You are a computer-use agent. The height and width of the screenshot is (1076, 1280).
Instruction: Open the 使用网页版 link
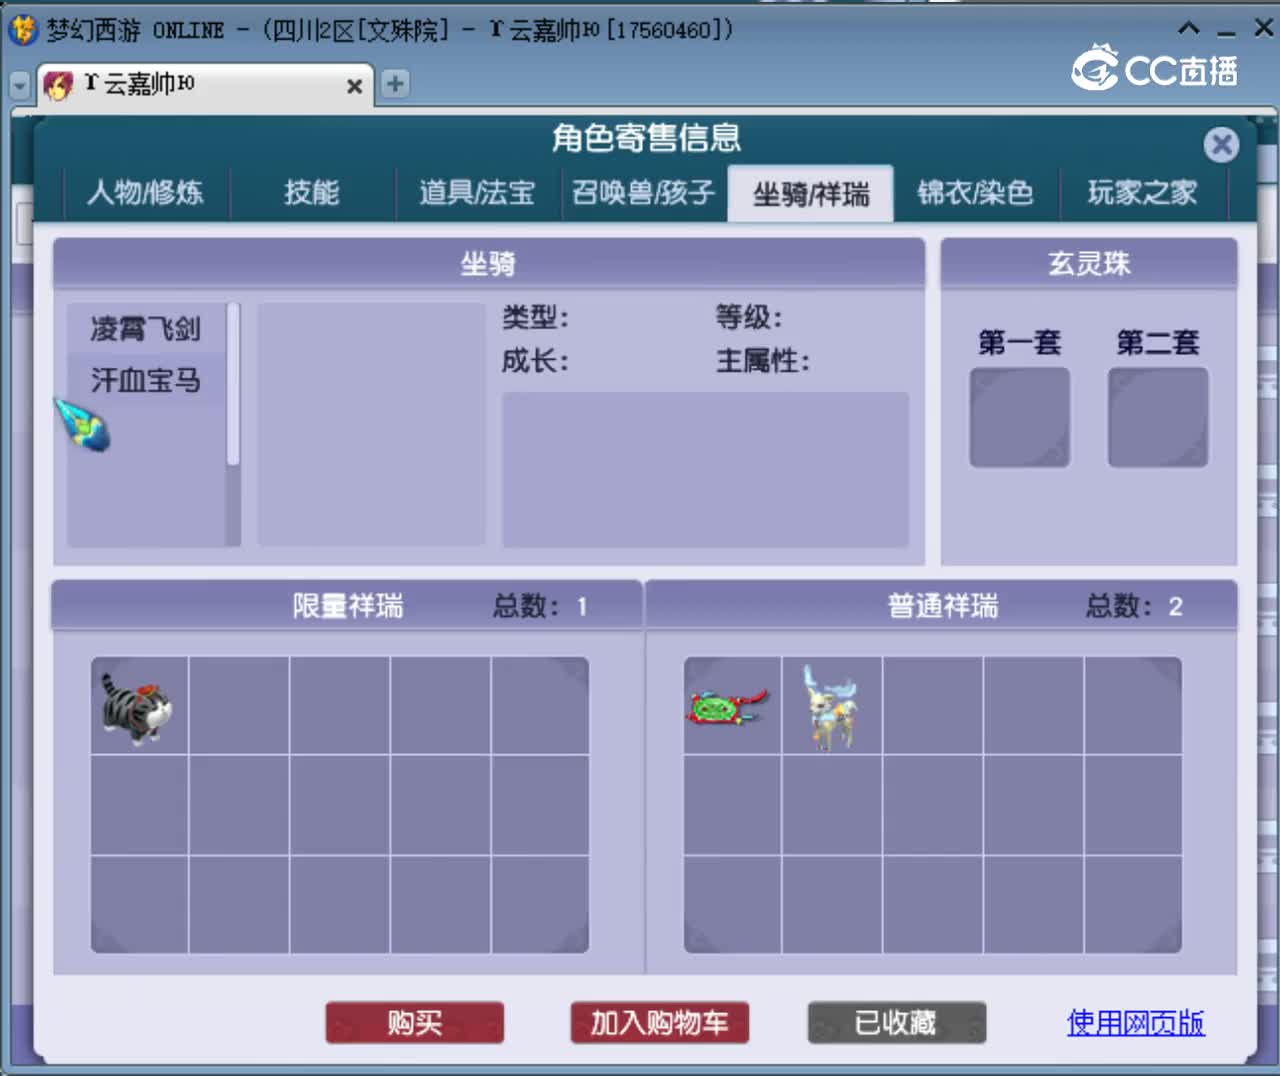click(1136, 1022)
